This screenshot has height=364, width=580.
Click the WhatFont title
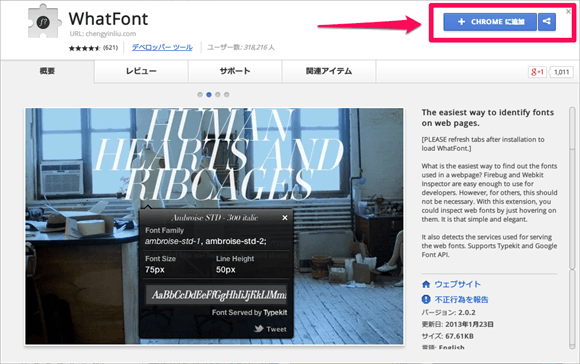click(108, 18)
